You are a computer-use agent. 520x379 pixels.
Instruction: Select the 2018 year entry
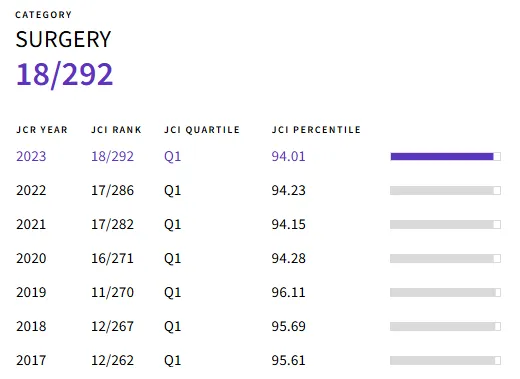[31, 326]
